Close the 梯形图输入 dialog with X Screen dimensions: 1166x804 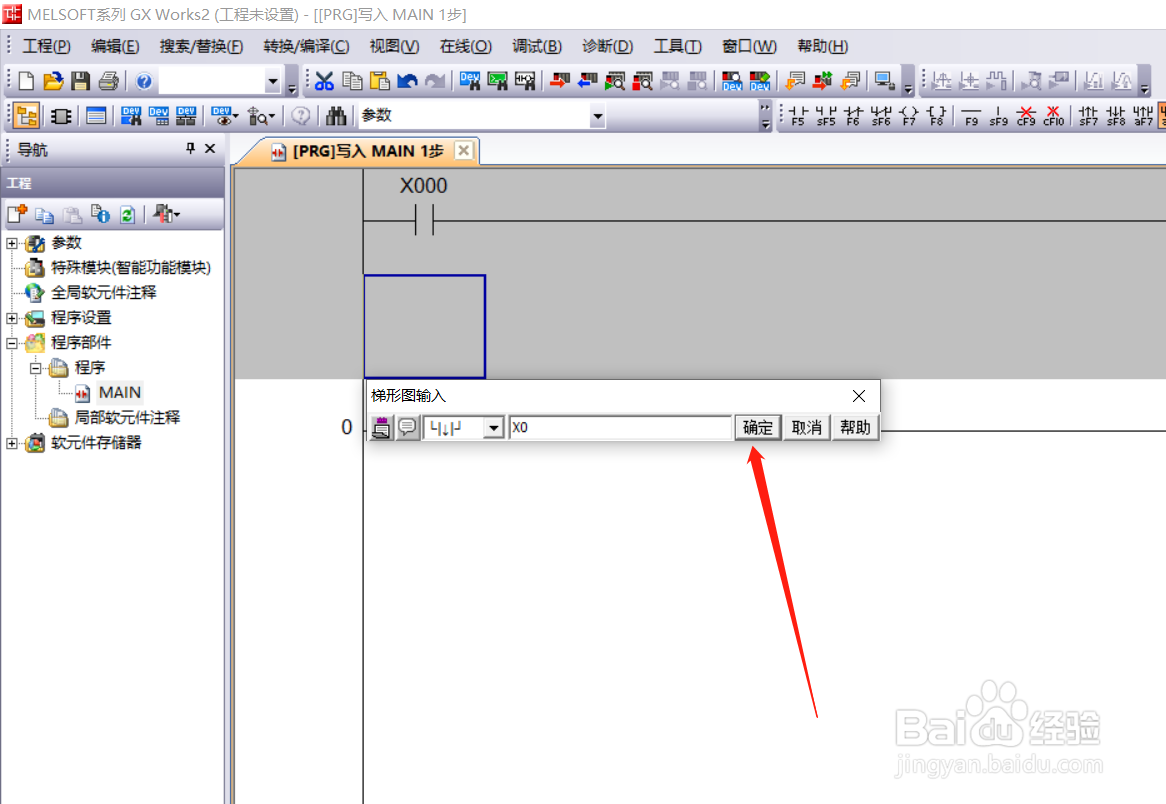(x=858, y=396)
